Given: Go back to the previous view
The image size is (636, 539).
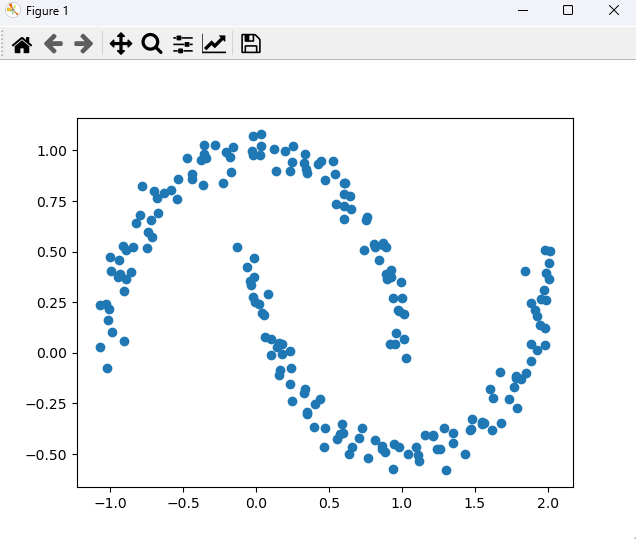Looking at the screenshot, I should pos(53,44).
